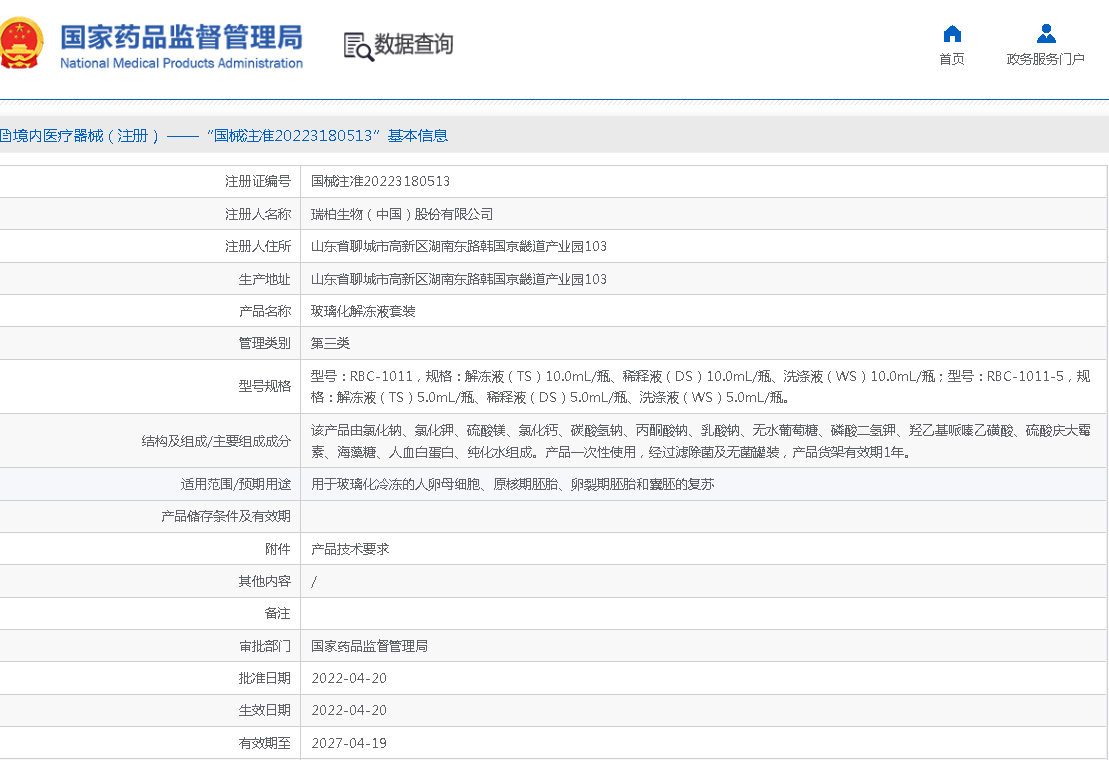Screen dimensions: 1109x760
Task: Click the 政务服务门户 person icon
Action: (1045, 34)
